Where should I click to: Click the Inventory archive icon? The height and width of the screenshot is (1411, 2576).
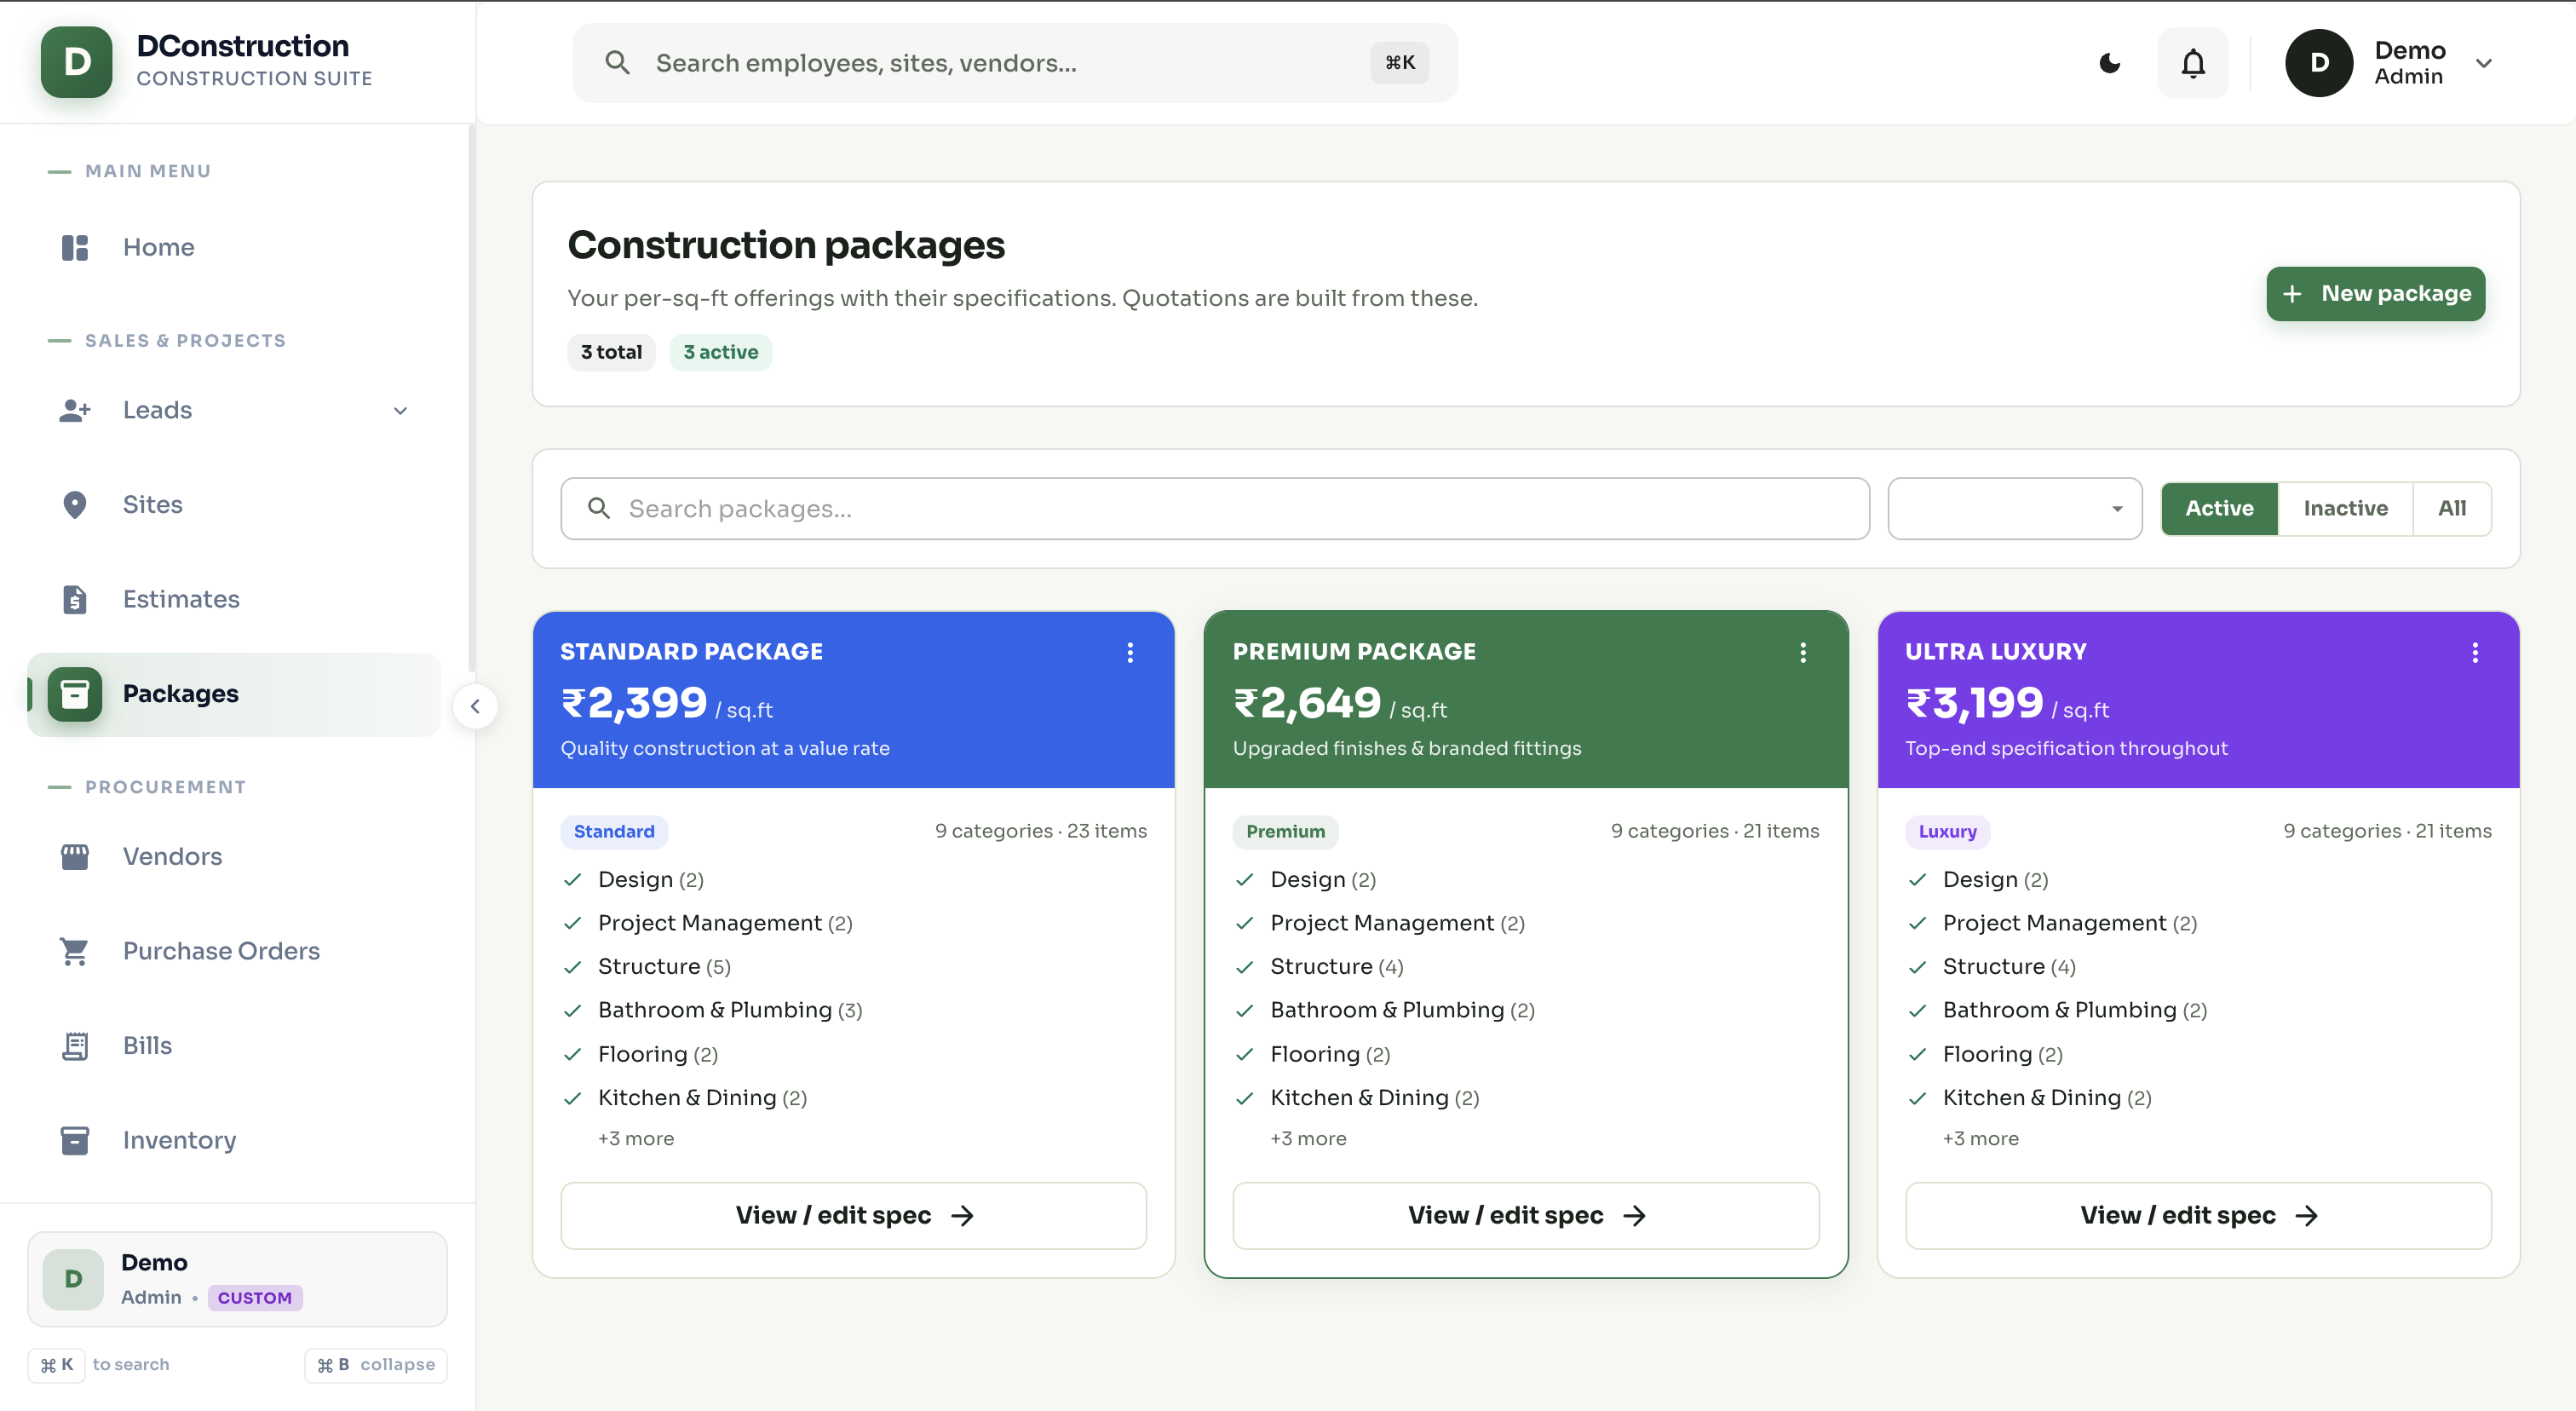pyautogui.click(x=75, y=1140)
